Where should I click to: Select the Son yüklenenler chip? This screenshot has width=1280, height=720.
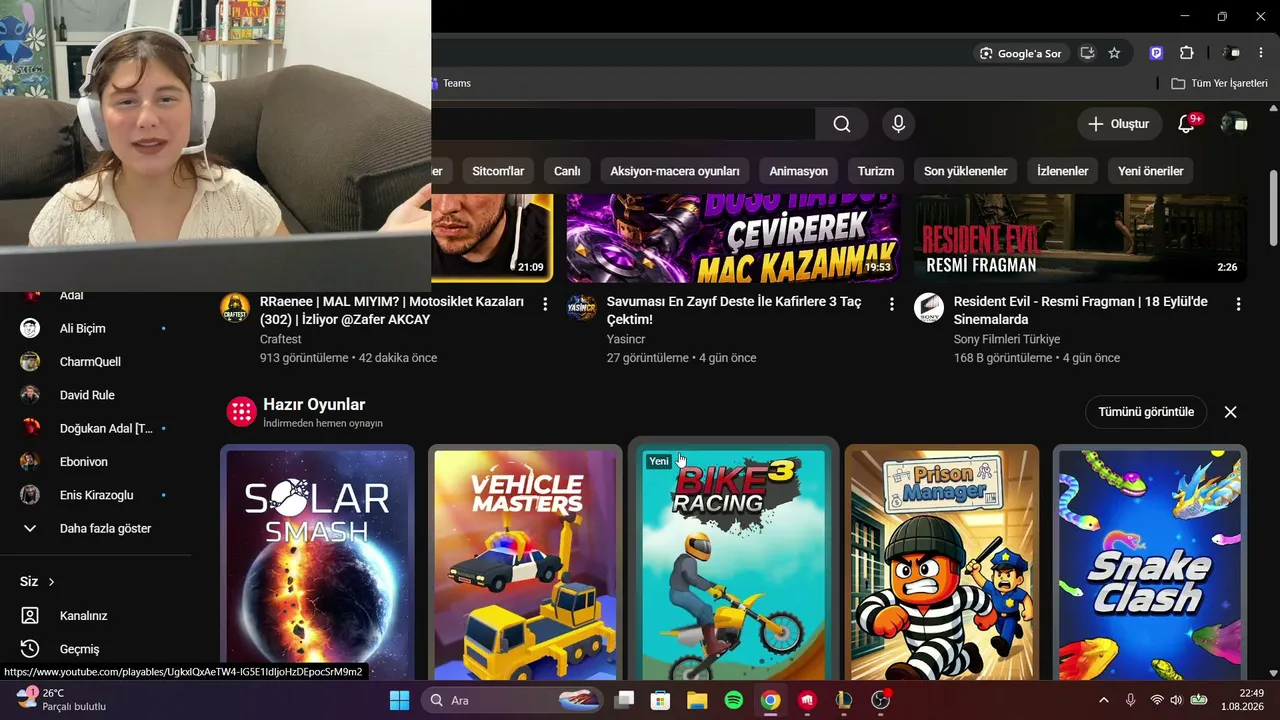click(965, 171)
